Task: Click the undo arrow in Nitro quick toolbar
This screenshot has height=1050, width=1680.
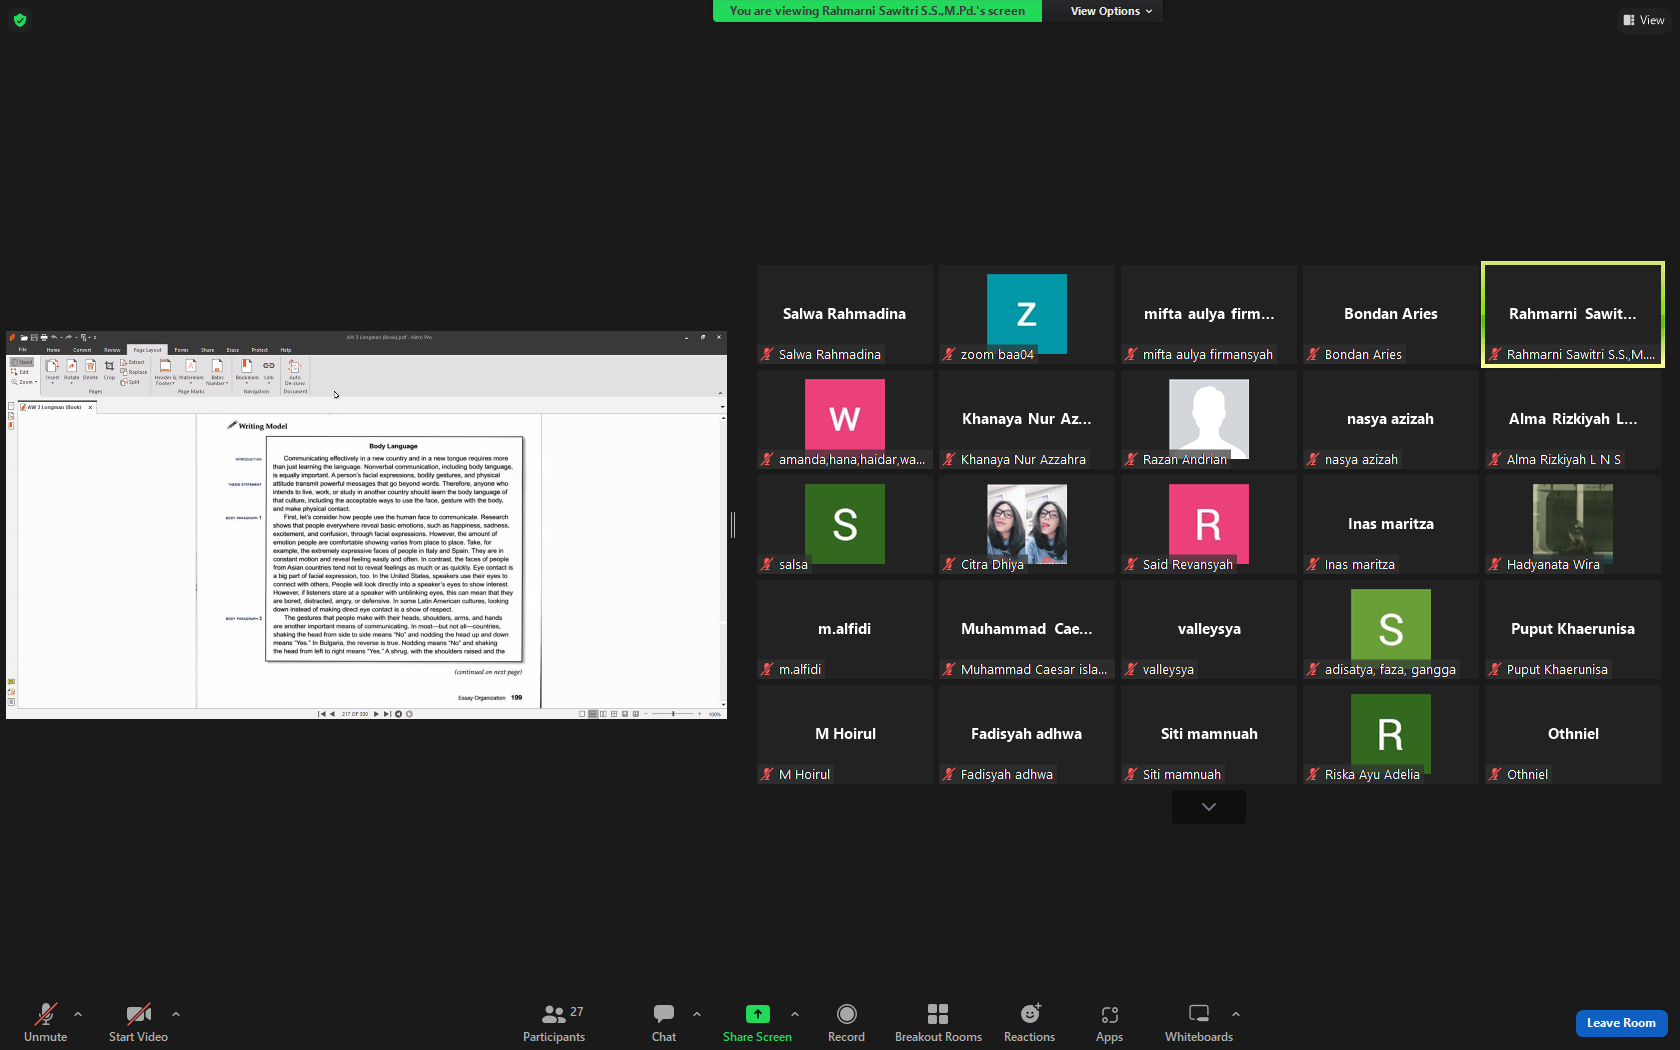Action: pyautogui.click(x=54, y=337)
